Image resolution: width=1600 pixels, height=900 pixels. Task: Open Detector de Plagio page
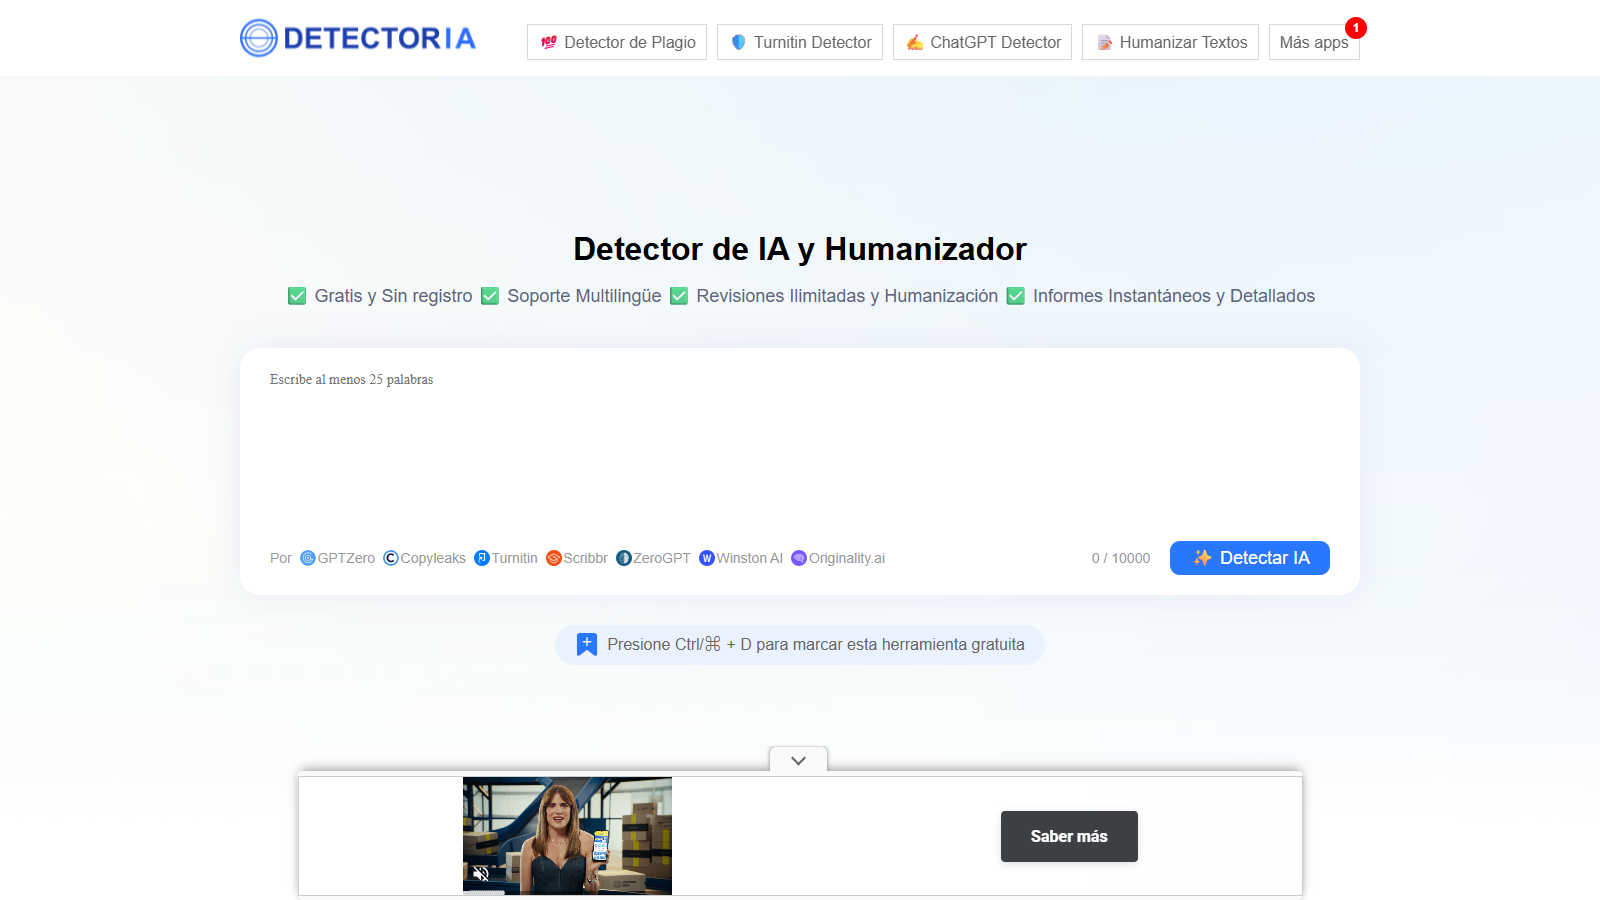click(617, 42)
